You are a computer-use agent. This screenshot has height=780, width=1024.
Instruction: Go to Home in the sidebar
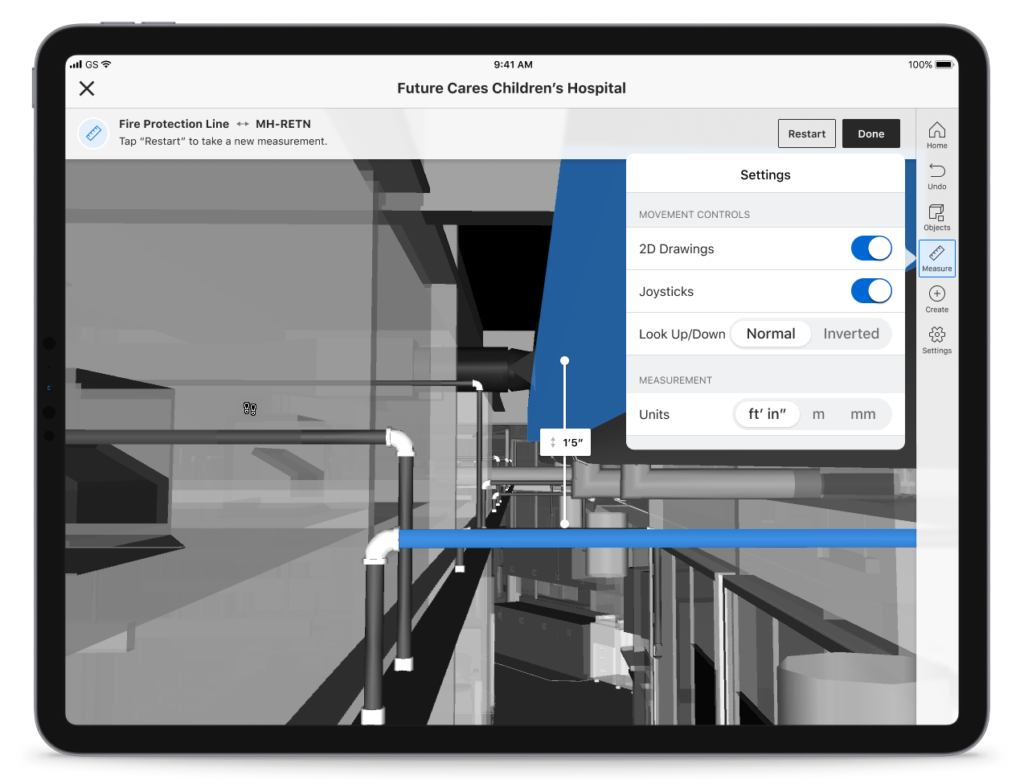[936, 135]
